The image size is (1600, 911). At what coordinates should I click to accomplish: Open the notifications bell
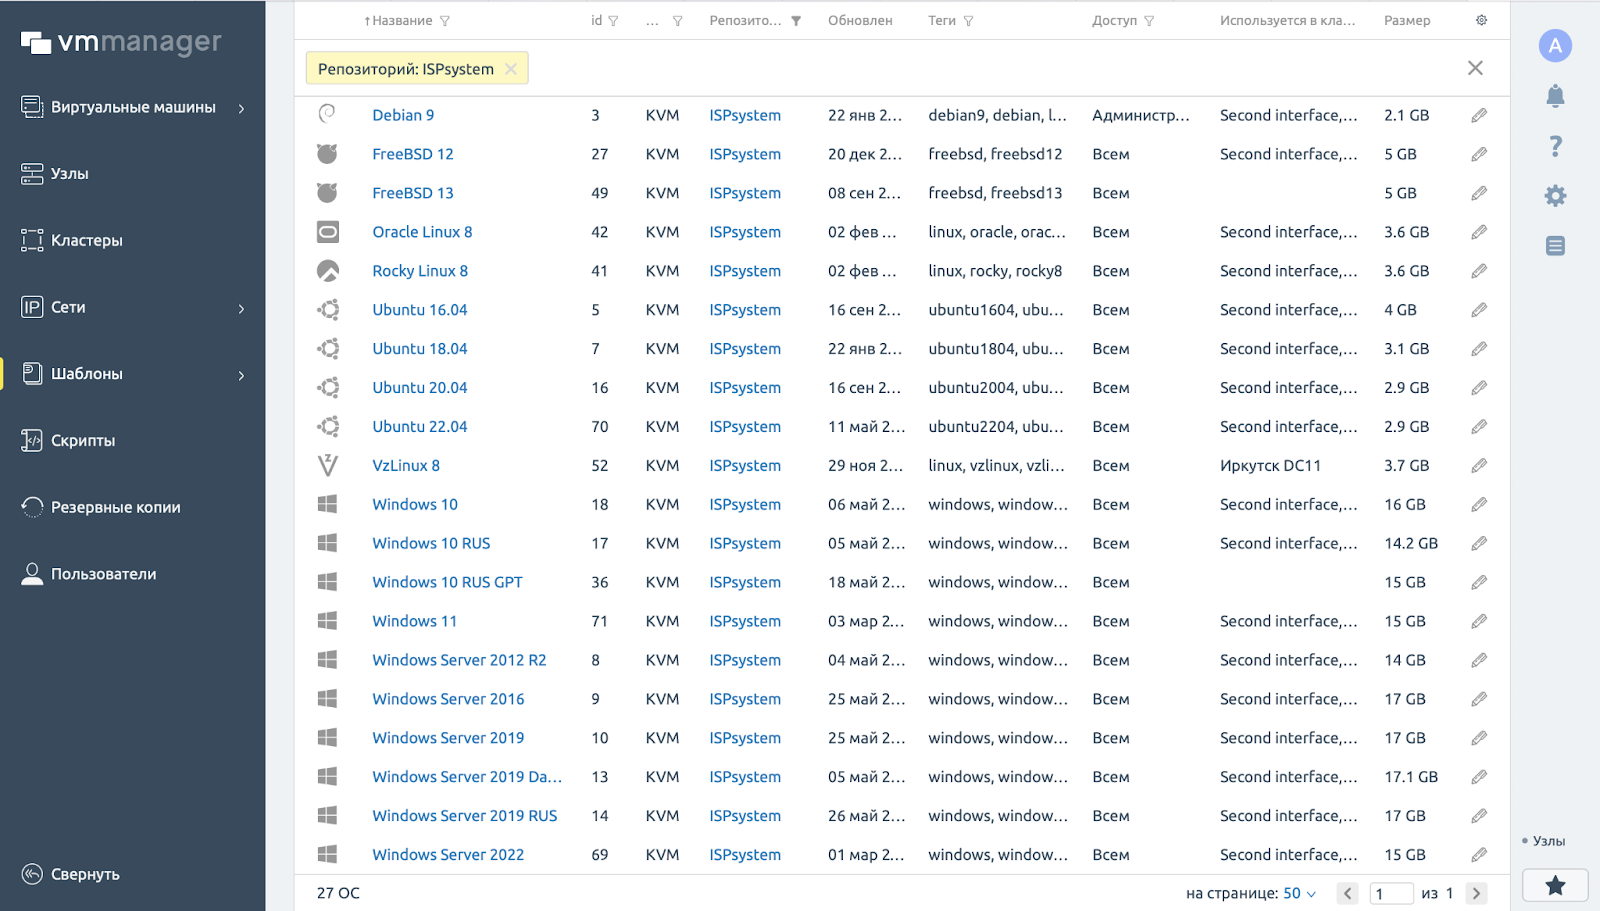coord(1555,96)
